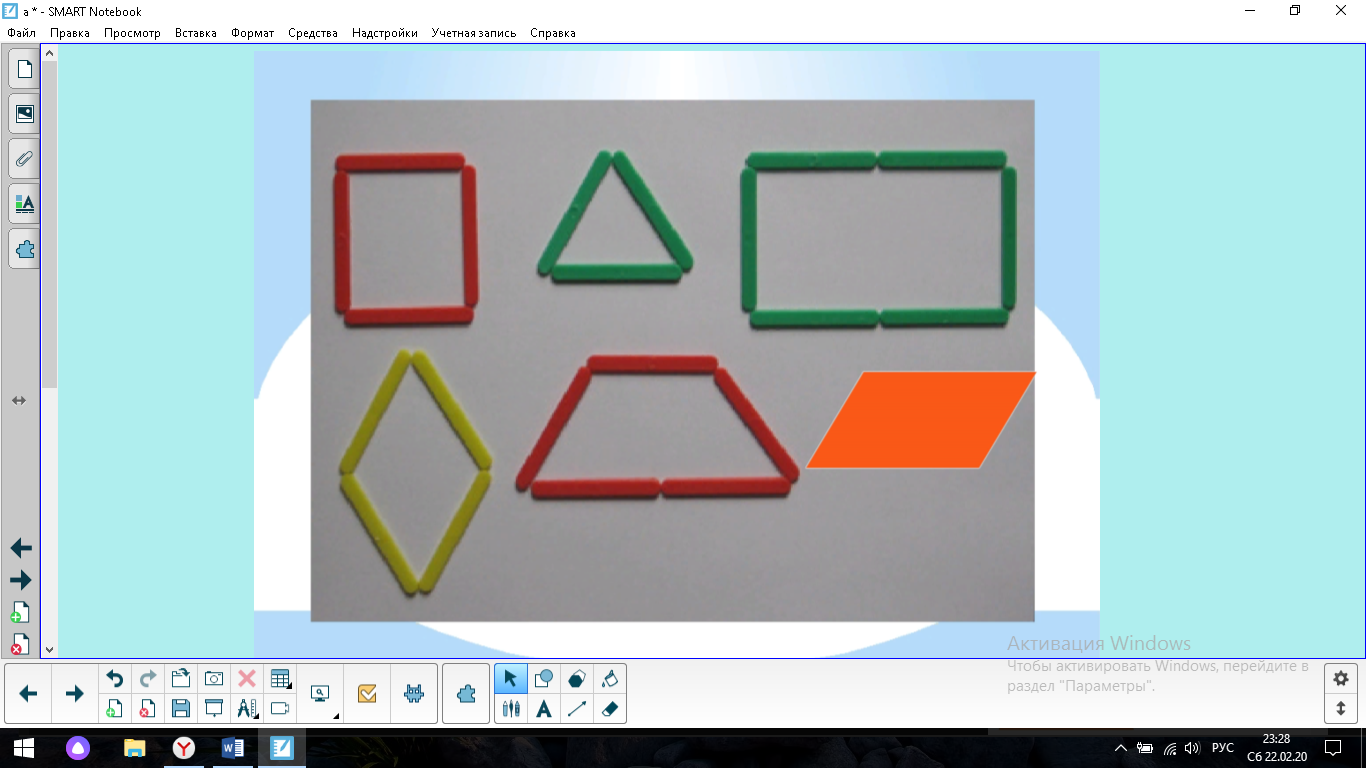Screen dimensions: 1366x768
Task: Open the Формат menu
Action: coord(252,33)
